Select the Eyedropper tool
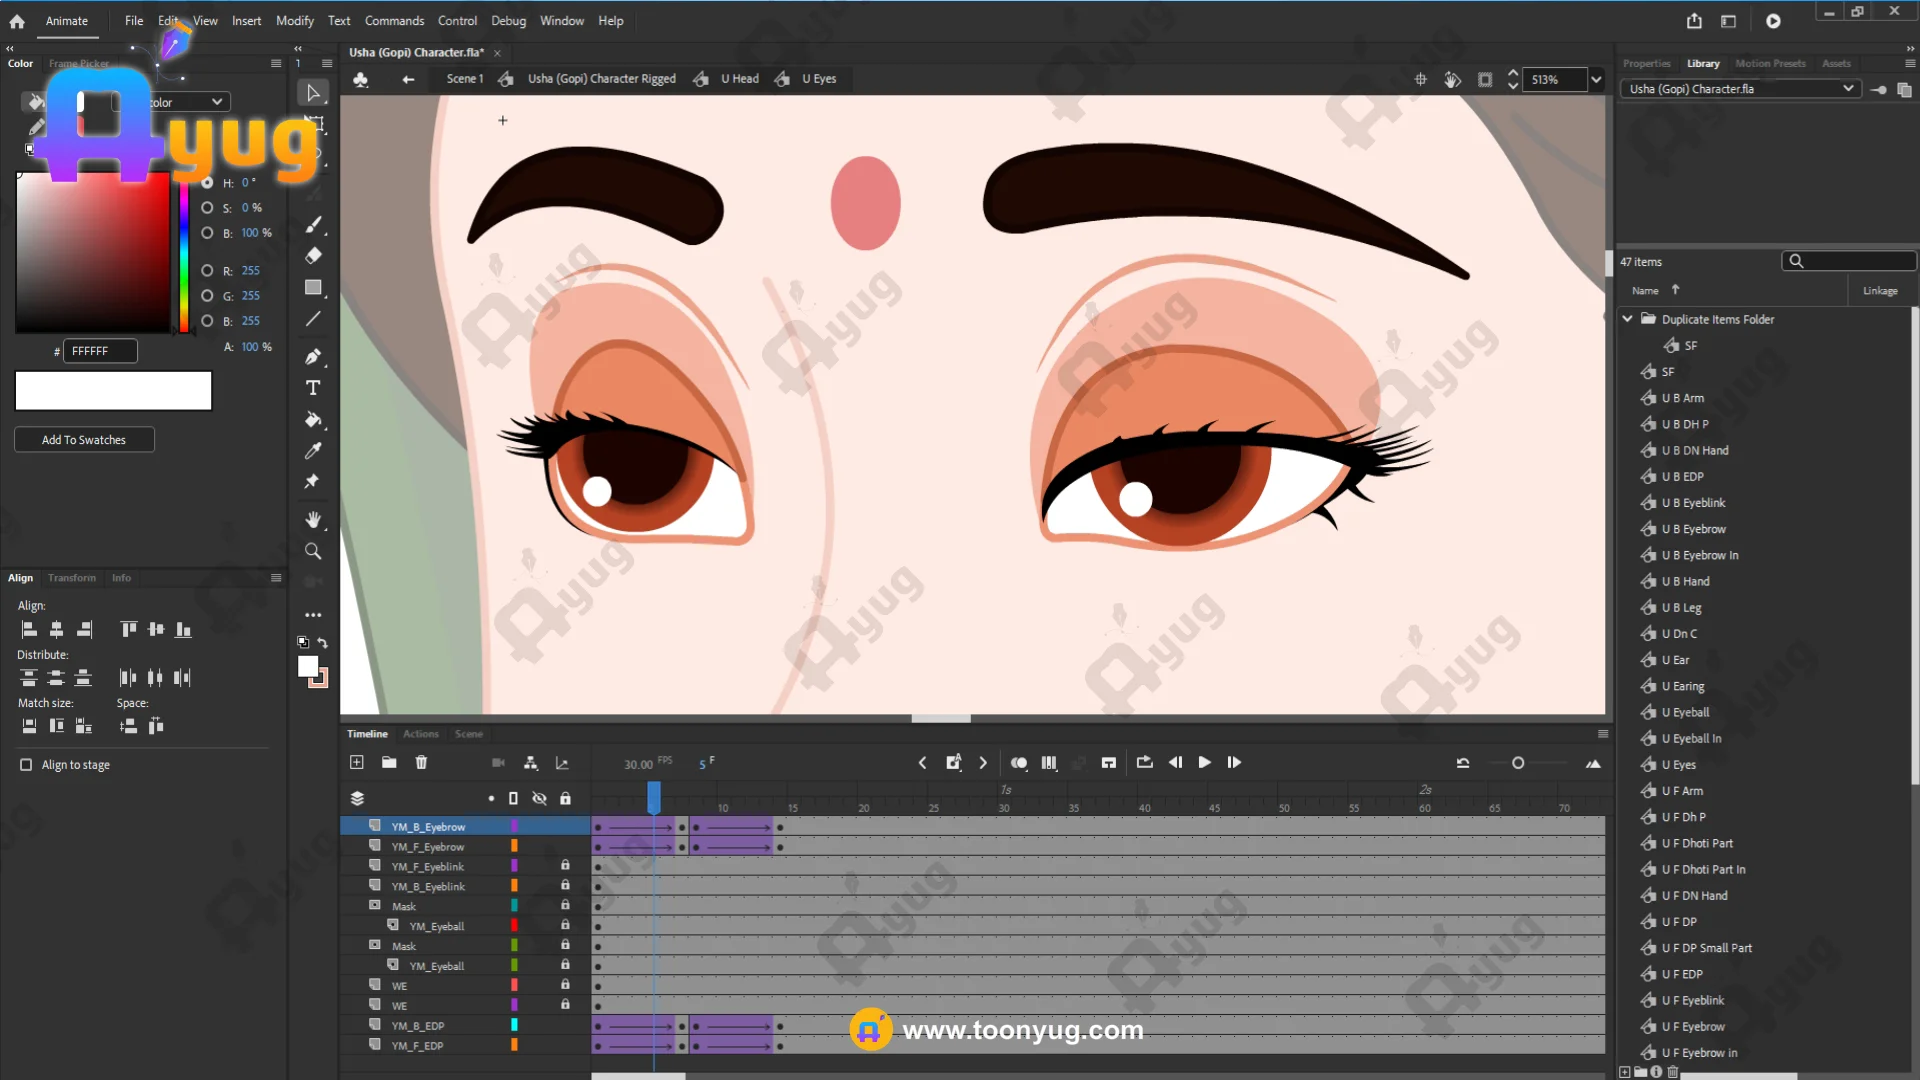Image resolution: width=1920 pixels, height=1080 pixels. coord(313,451)
